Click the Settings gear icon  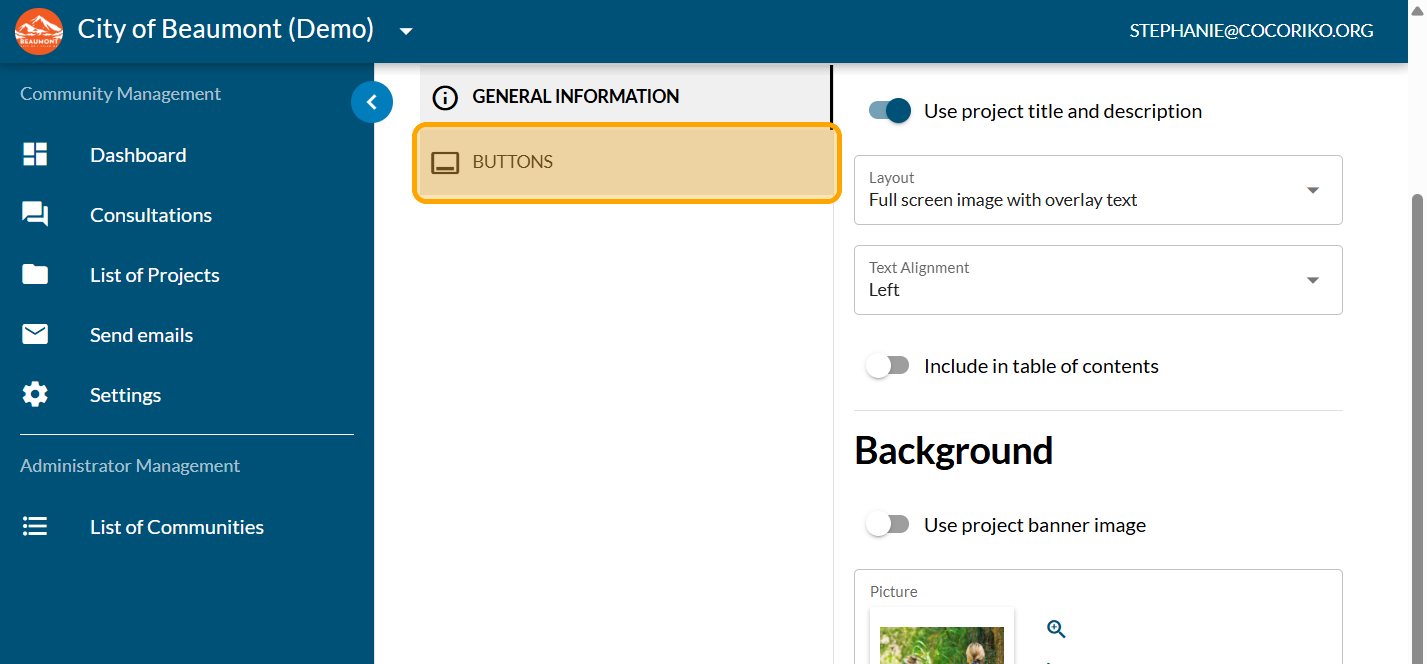(35, 394)
